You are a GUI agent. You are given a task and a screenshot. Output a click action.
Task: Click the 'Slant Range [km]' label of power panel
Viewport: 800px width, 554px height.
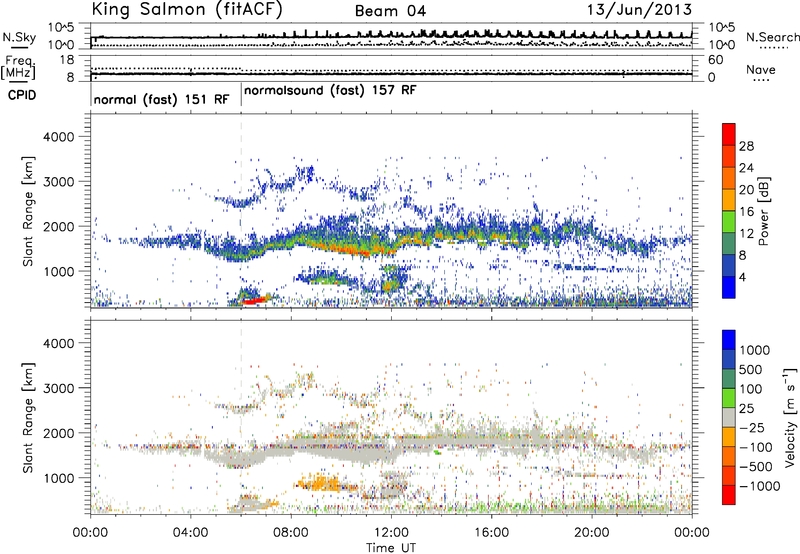click(29, 211)
